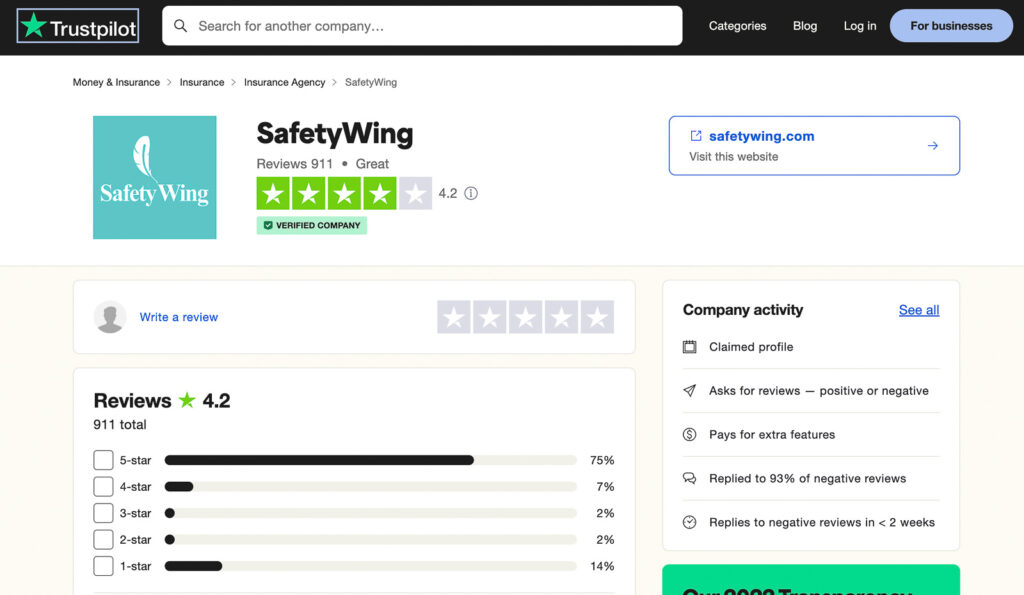The width and height of the screenshot is (1024, 595).
Task: Open the TrustScore info icon next to 4.2
Action: 471,193
